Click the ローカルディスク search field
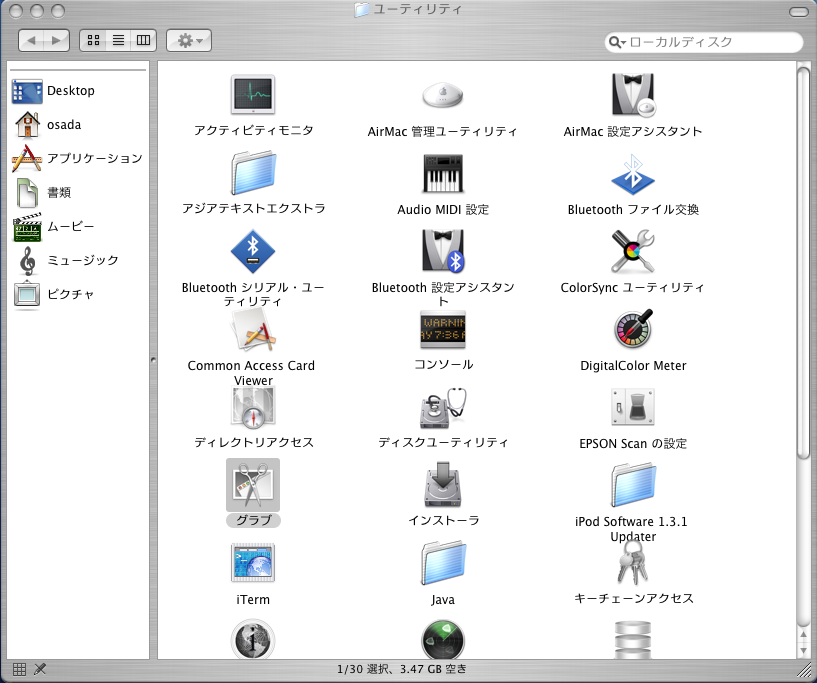Image resolution: width=817 pixels, height=683 pixels. point(704,42)
